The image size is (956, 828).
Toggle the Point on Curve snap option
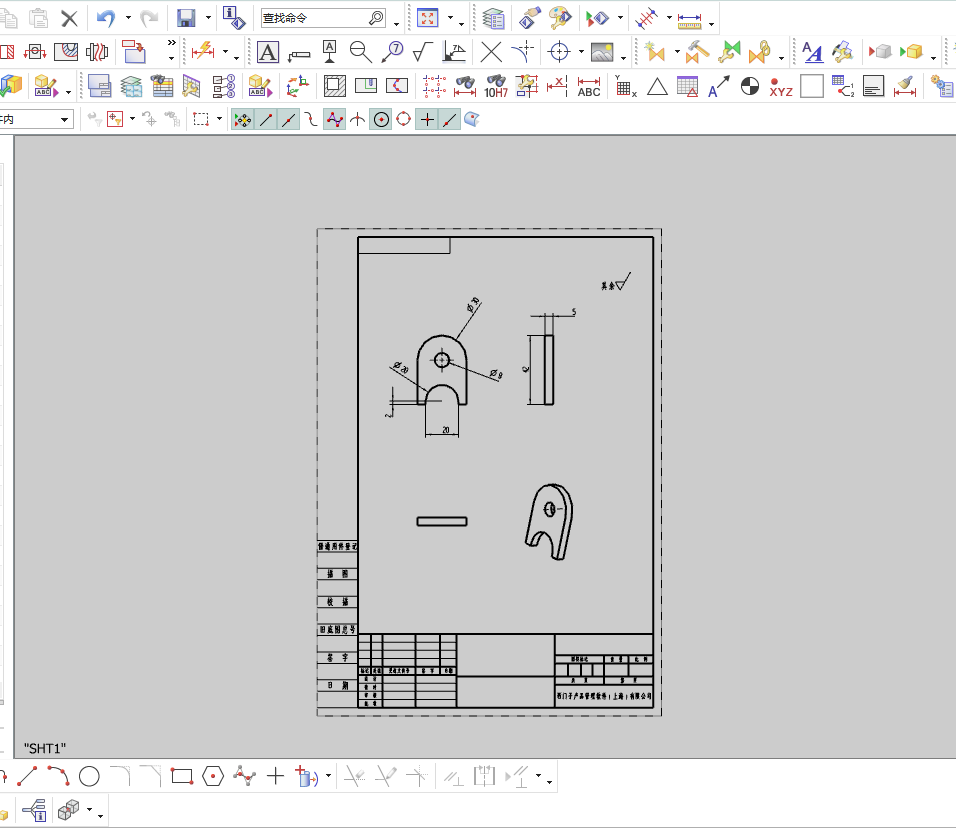pyautogui.click(x=450, y=120)
